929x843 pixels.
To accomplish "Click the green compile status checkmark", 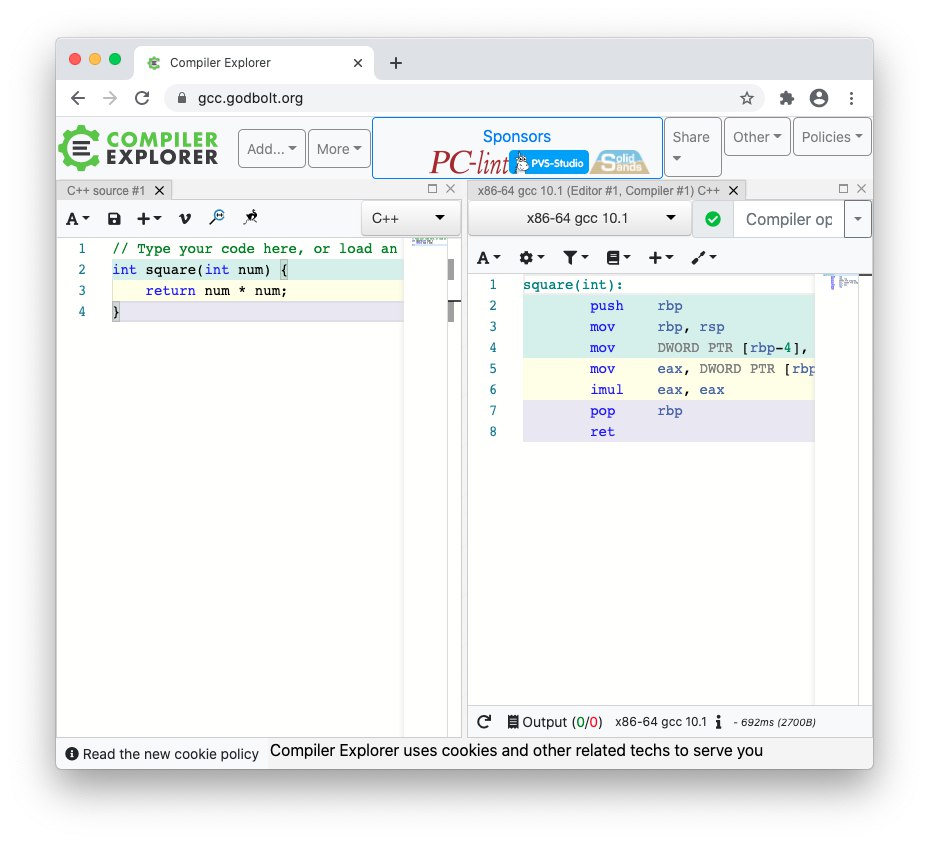I will (713, 219).
